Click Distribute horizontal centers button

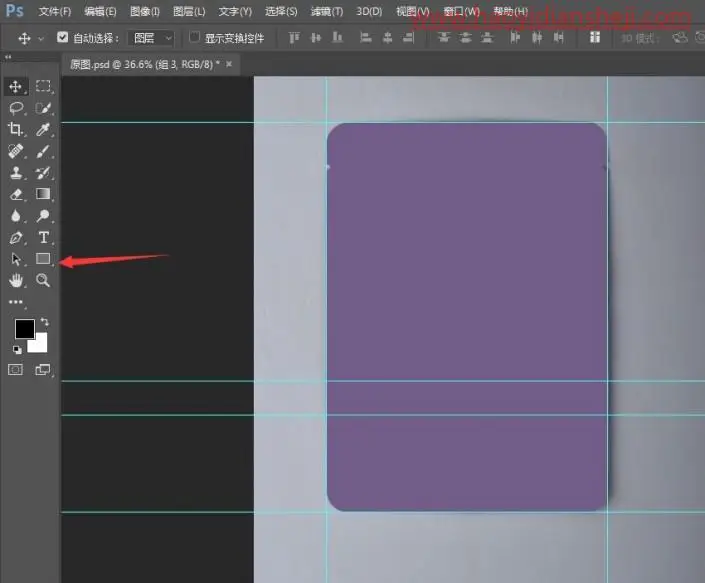[x=537, y=38]
